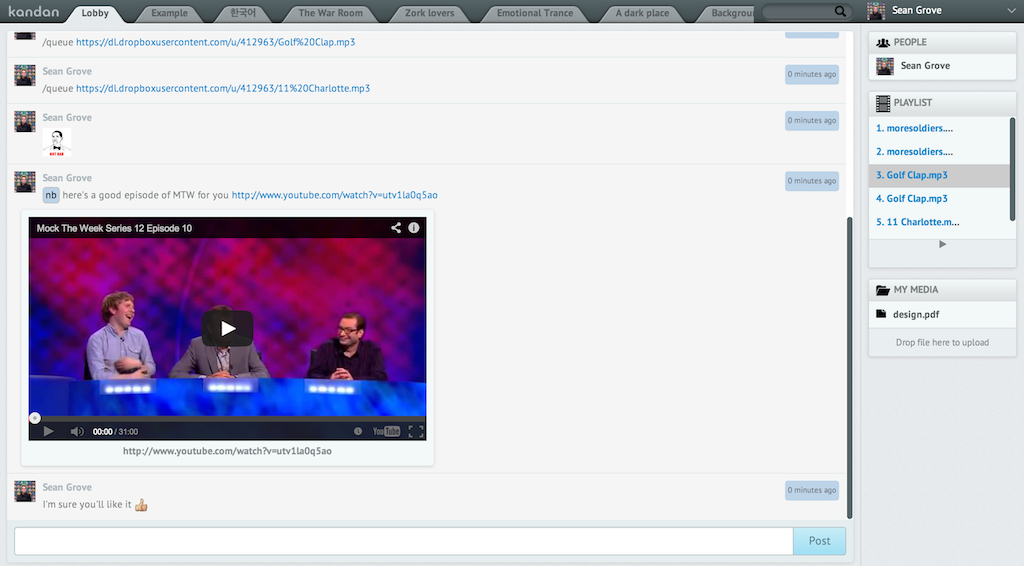Switch to the Example tab
Screen dimensions: 1024x566
coord(169,13)
